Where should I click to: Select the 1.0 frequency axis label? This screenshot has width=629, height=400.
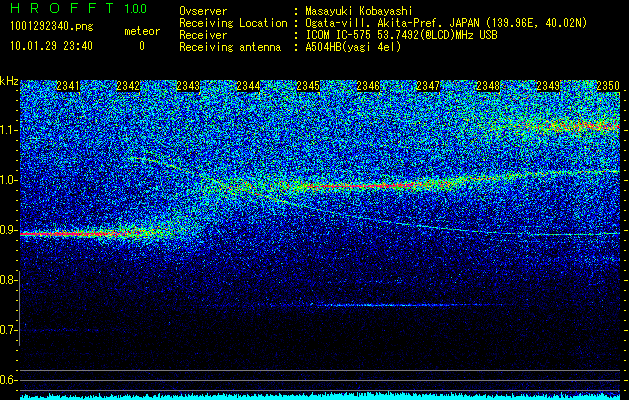7,180
